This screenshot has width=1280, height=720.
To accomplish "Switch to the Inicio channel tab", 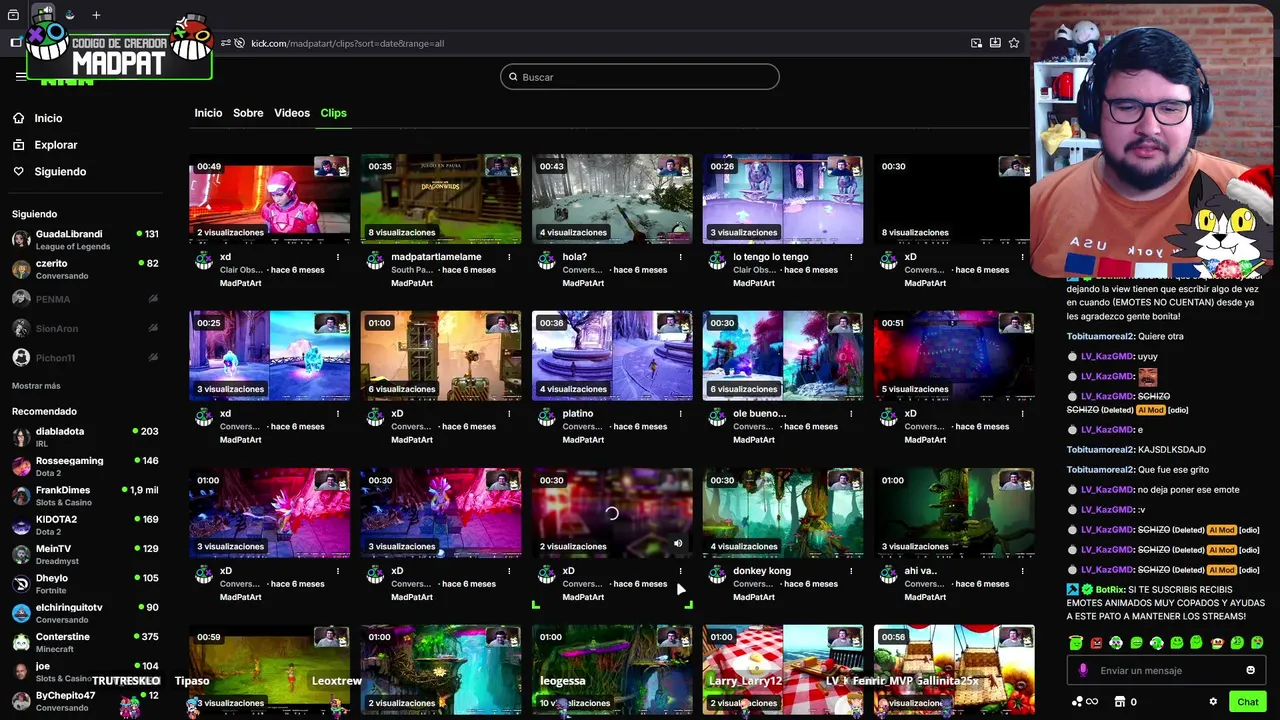I will (208, 113).
